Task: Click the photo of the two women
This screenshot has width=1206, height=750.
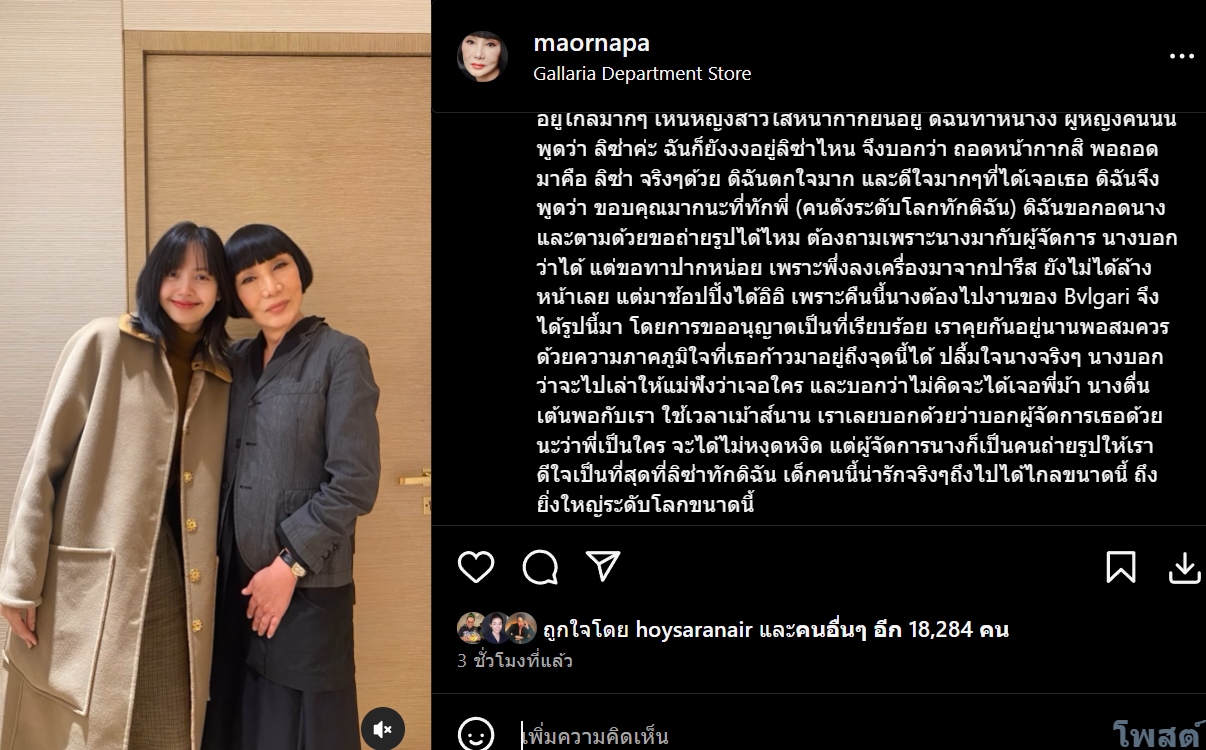Action: coord(215,375)
